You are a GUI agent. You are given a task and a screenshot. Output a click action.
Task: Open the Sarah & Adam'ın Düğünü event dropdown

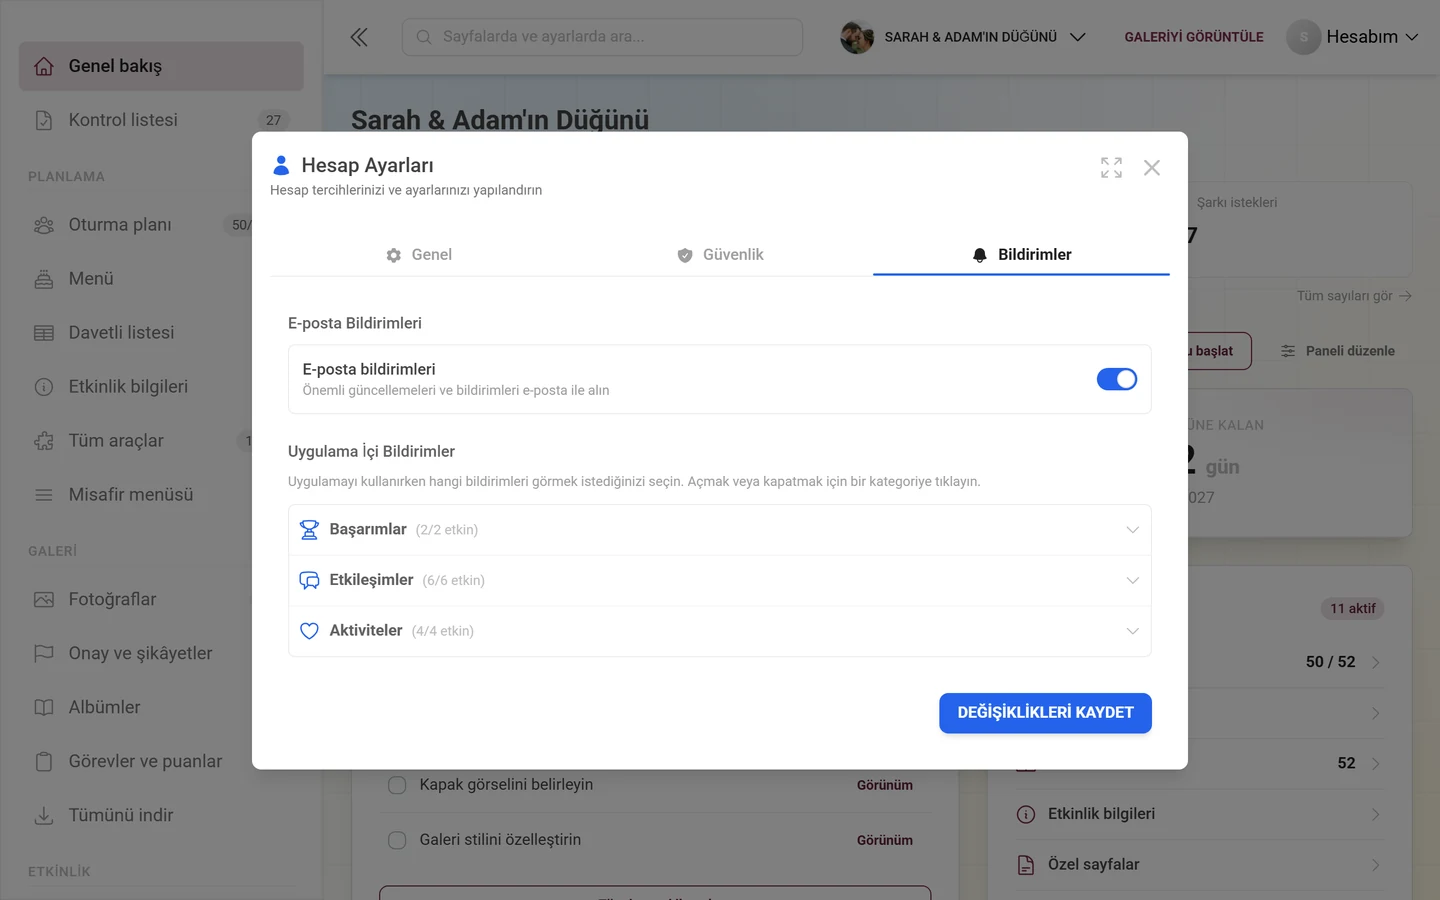(x=963, y=37)
